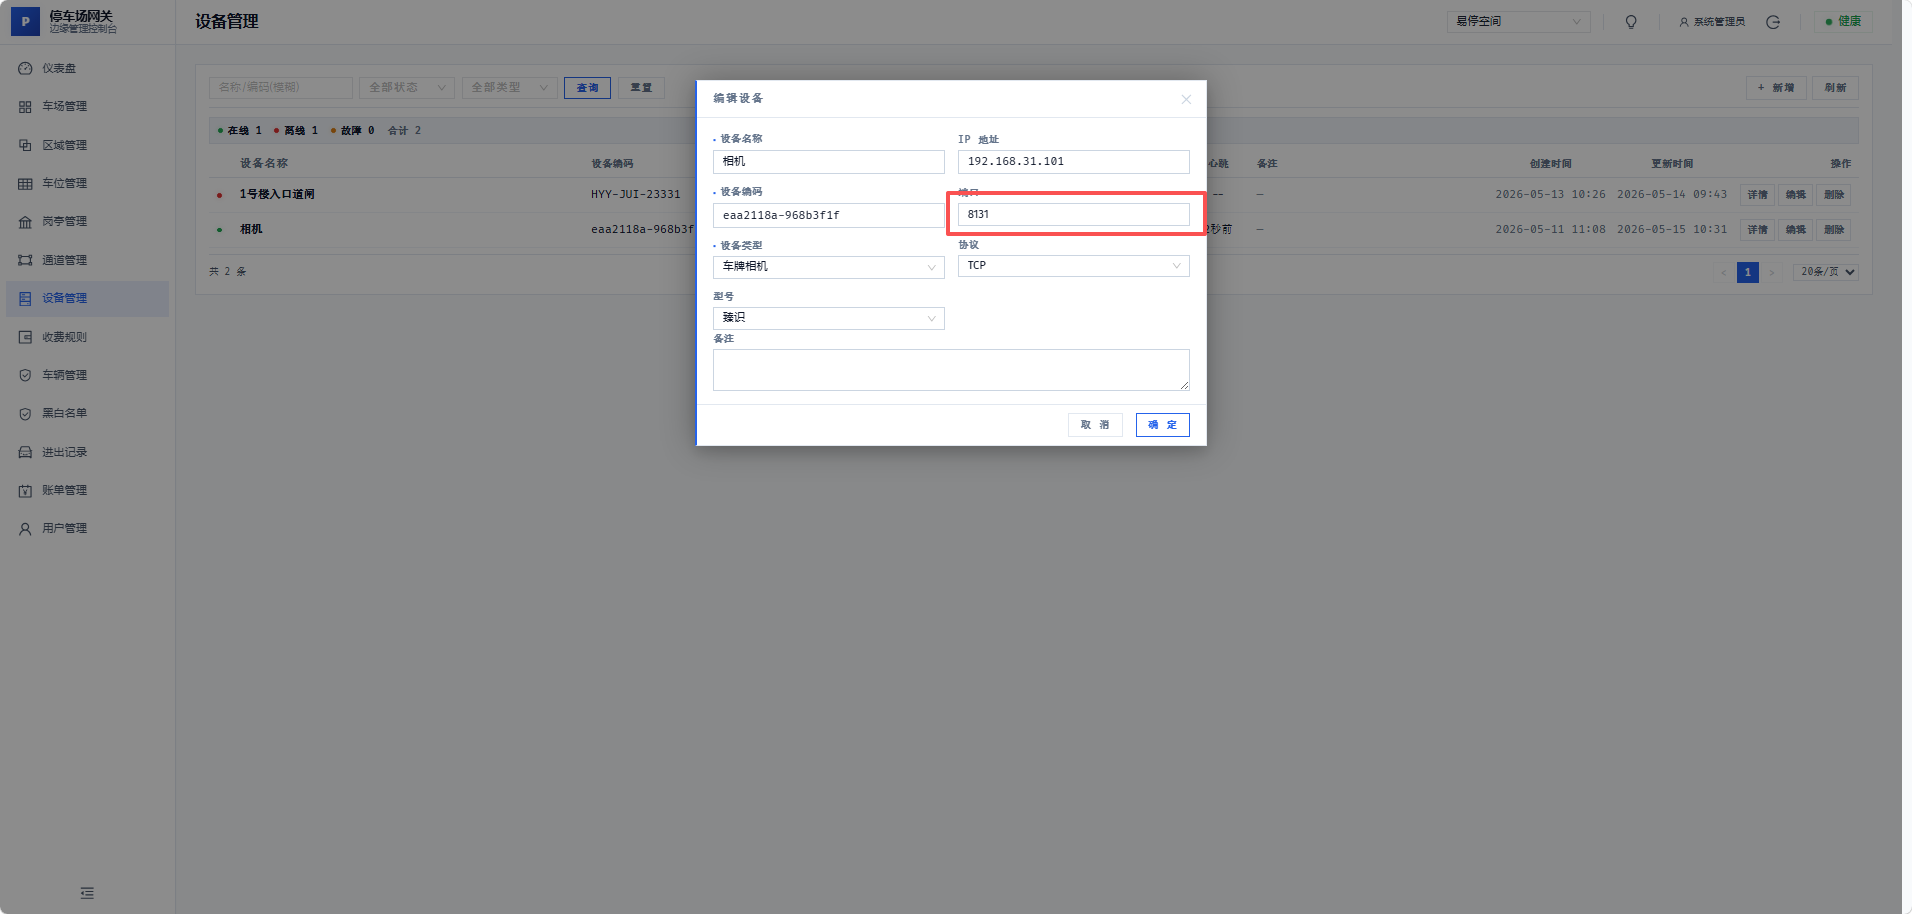Expand the 协议 dropdown showing TCP
Viewport: 1912px width, 914px height.
(1073, 266)
